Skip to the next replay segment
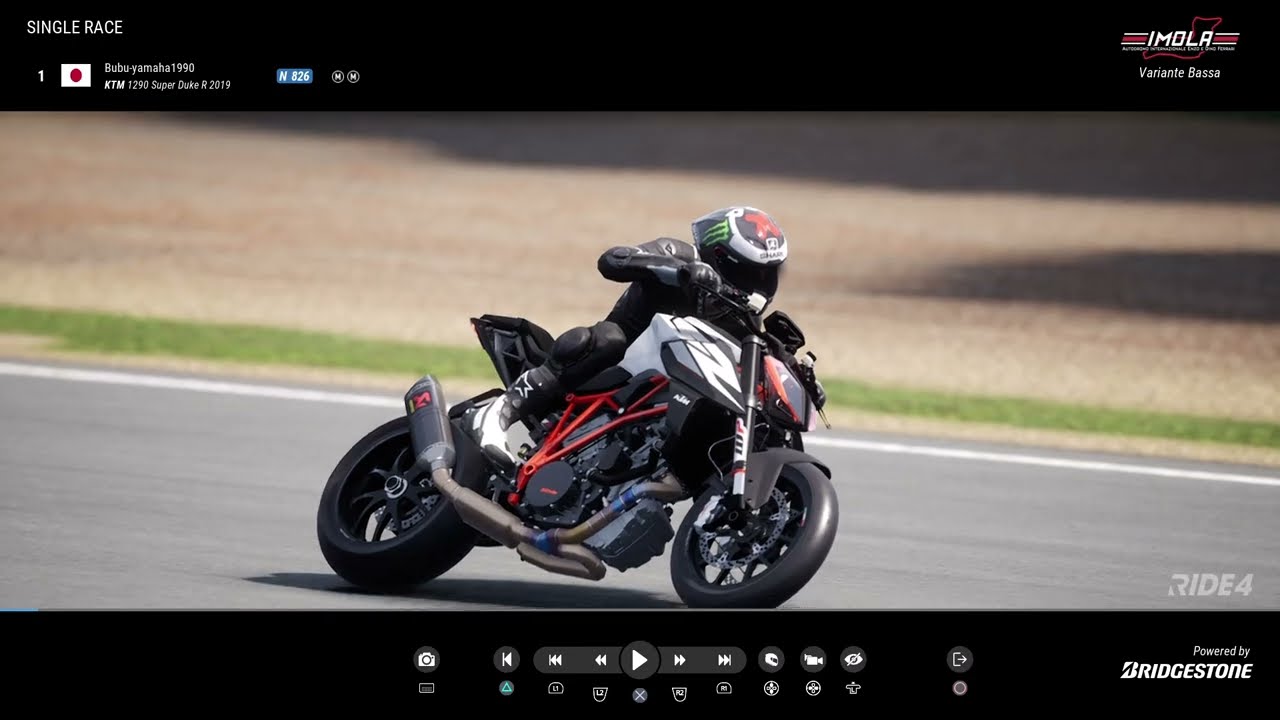1280x720 pixels. (x=725, y=660)
